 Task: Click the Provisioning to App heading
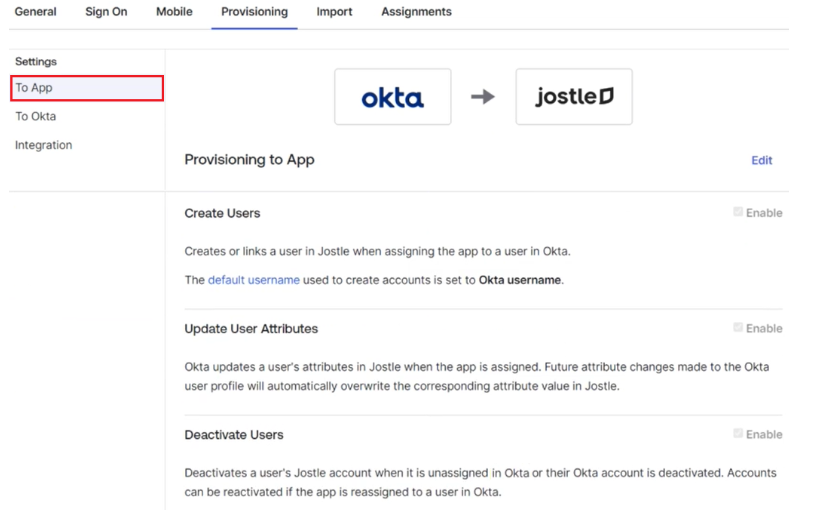click(x=249, y=160)
